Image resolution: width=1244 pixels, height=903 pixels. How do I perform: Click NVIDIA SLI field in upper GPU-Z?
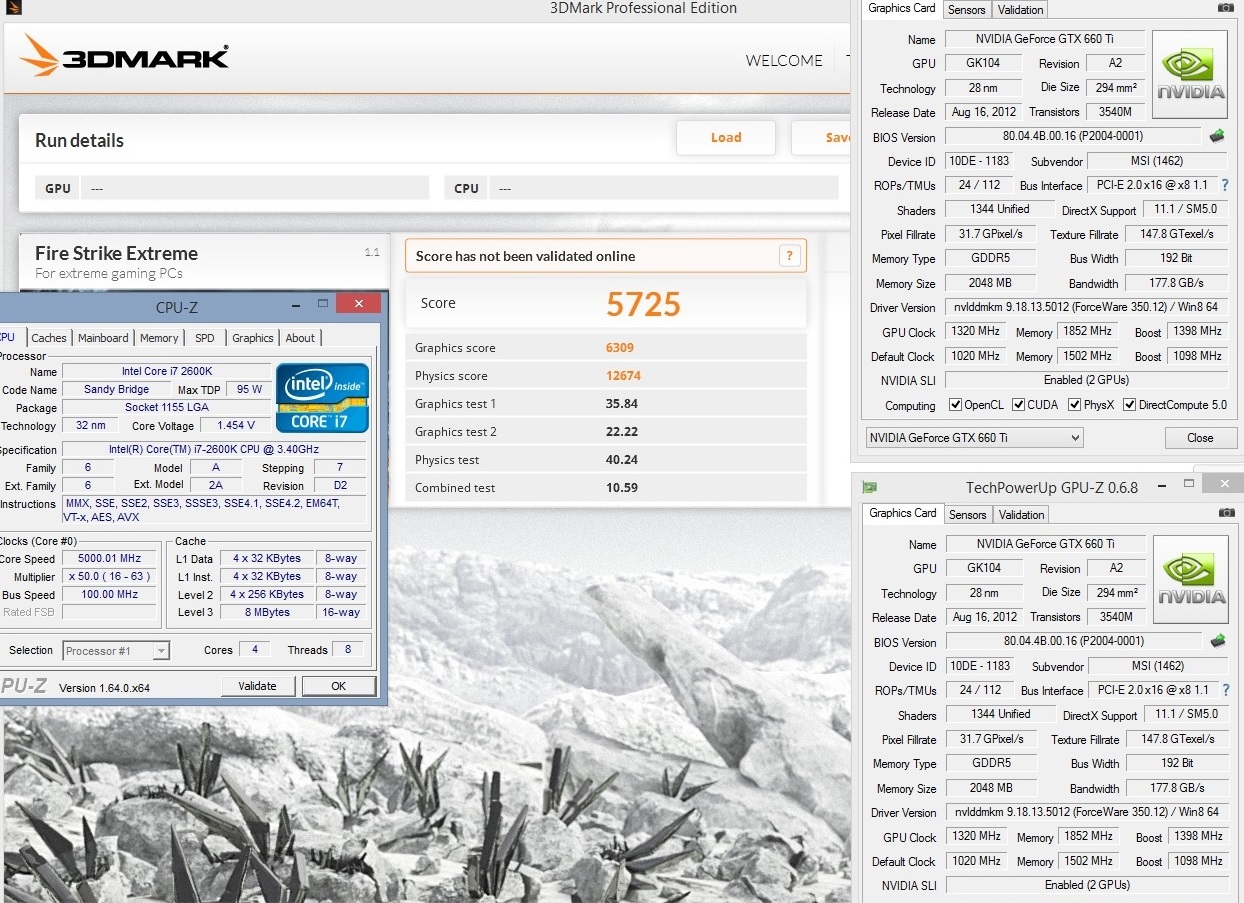coord(1085,380)
